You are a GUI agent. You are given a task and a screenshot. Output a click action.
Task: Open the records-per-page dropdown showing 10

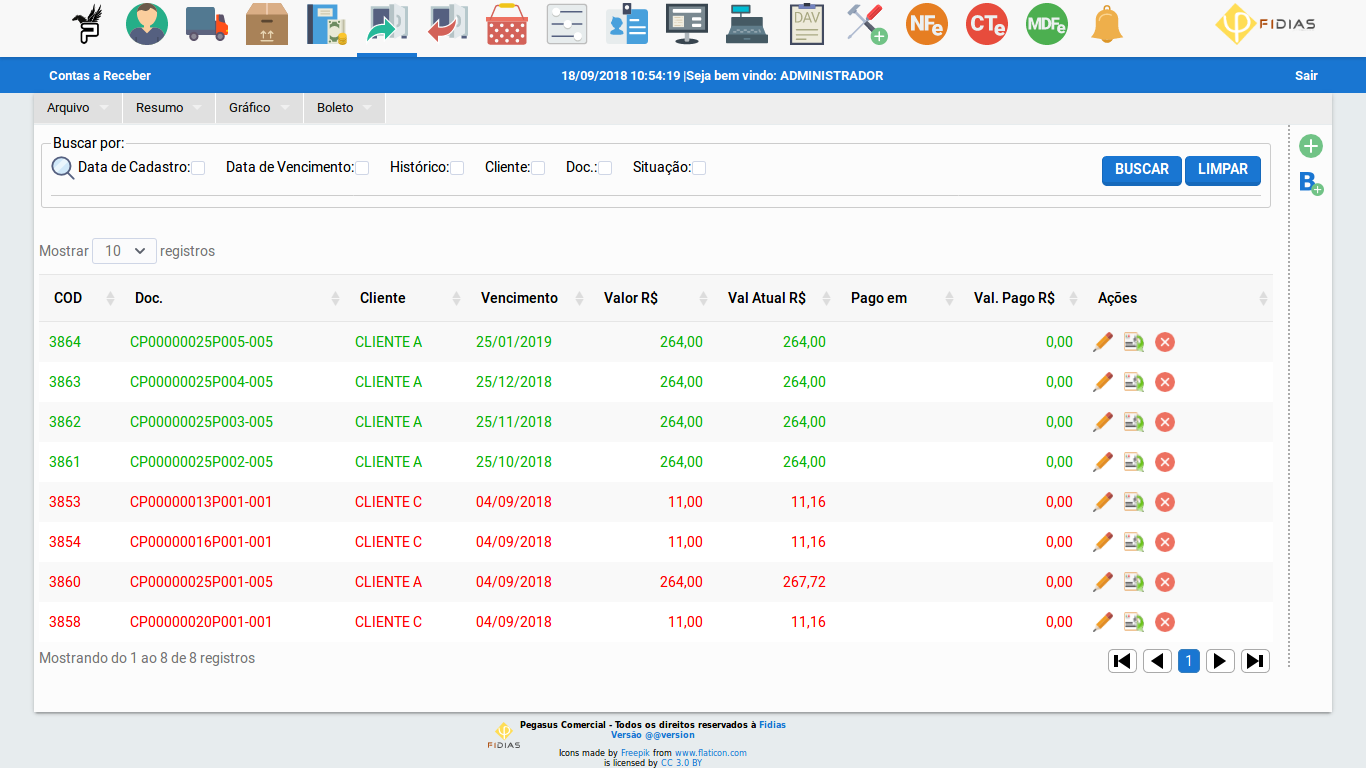(x=123, y=251)
